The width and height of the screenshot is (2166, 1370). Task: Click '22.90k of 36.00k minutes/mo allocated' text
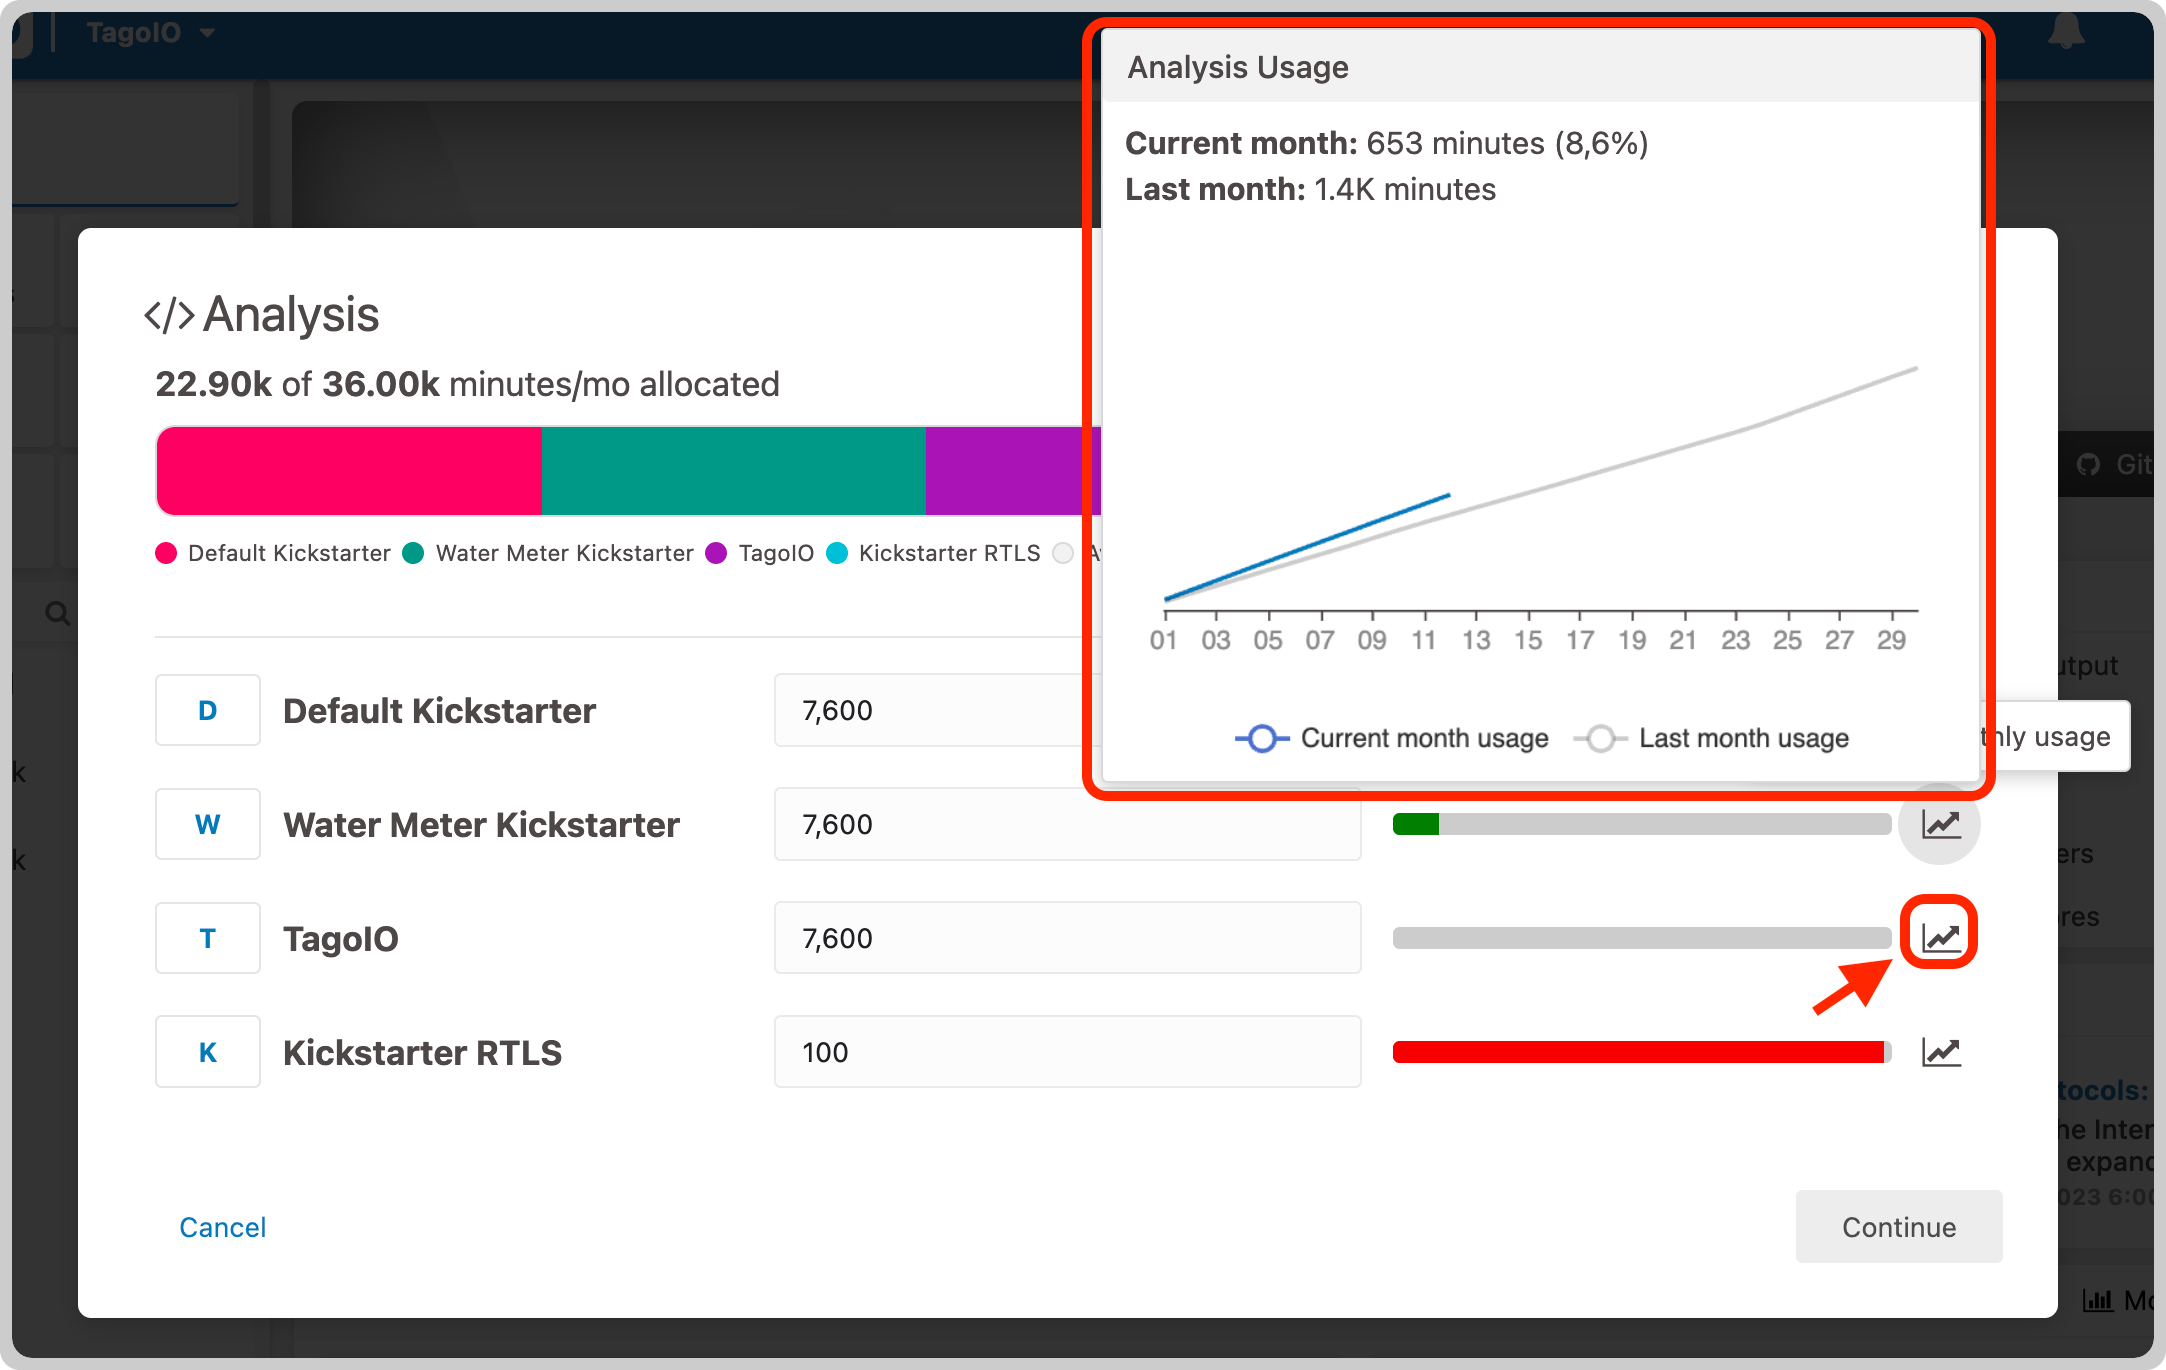pos(467,384)
